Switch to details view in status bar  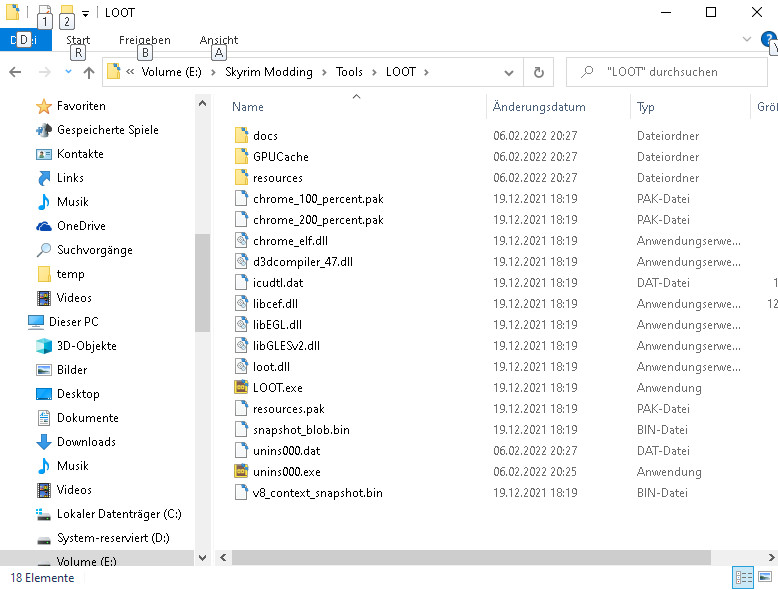coord(743,577)
